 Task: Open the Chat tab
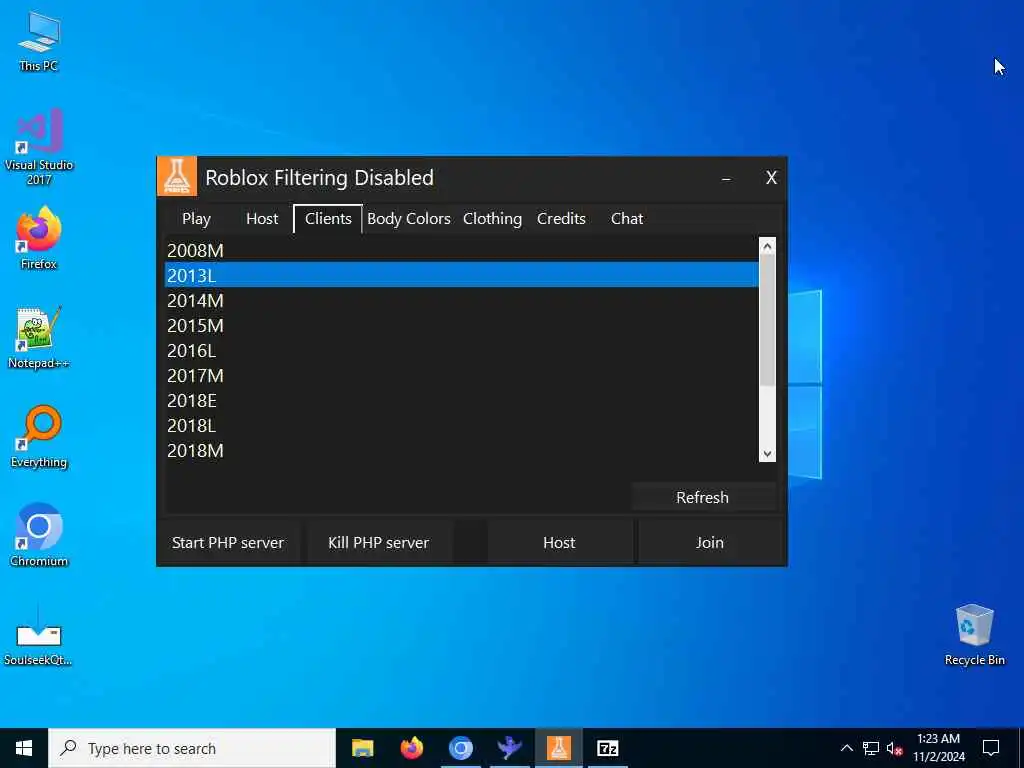point(627,219)
